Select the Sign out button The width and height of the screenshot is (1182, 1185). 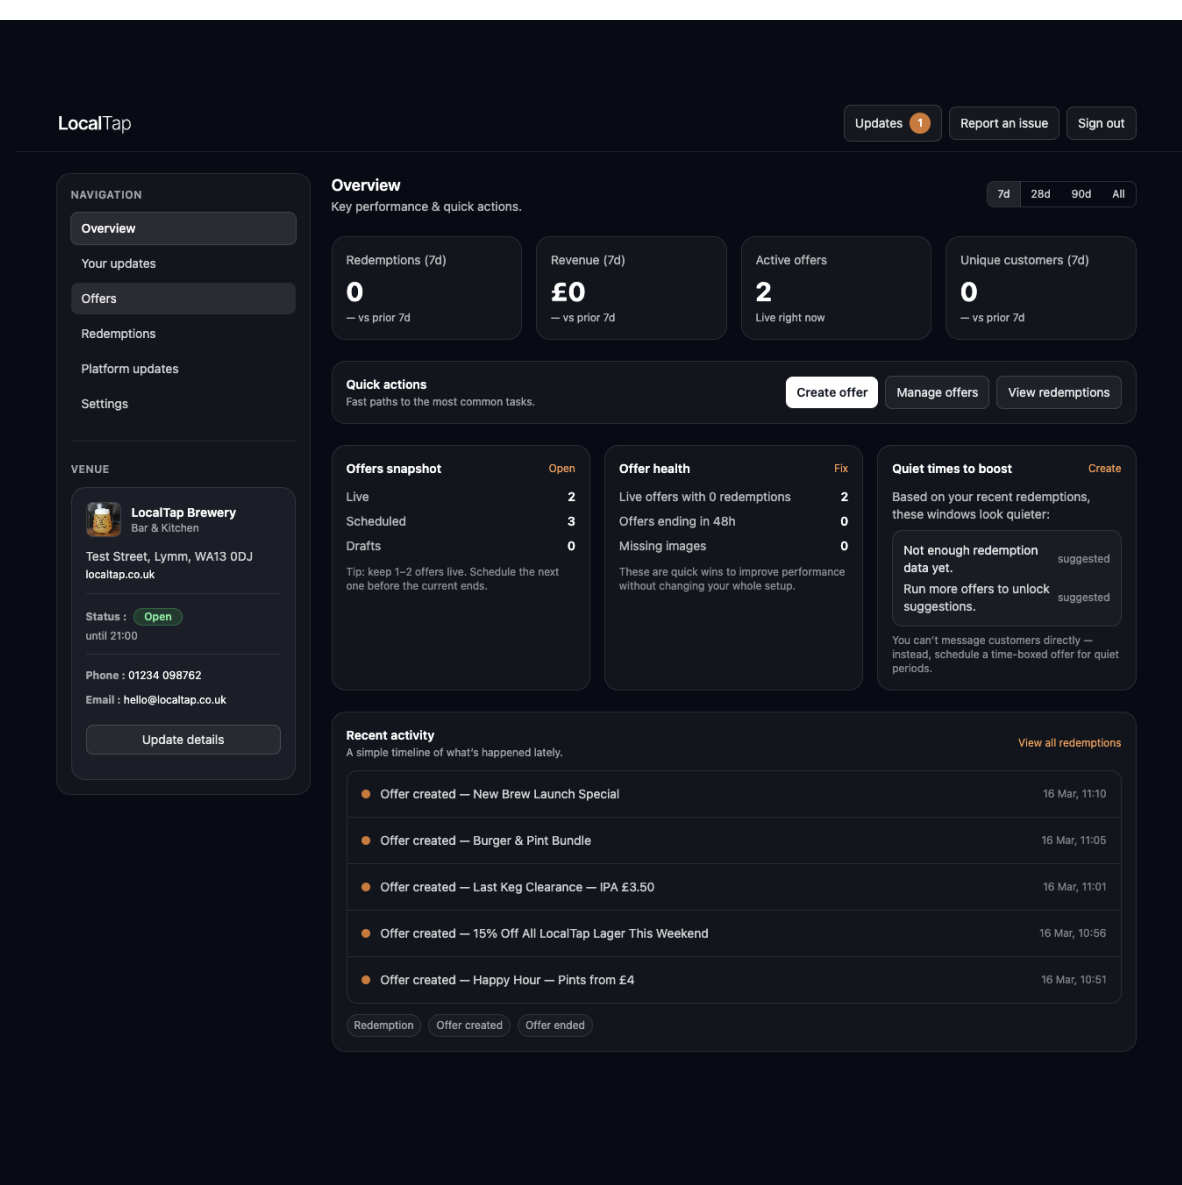[x=1101, y=123]
